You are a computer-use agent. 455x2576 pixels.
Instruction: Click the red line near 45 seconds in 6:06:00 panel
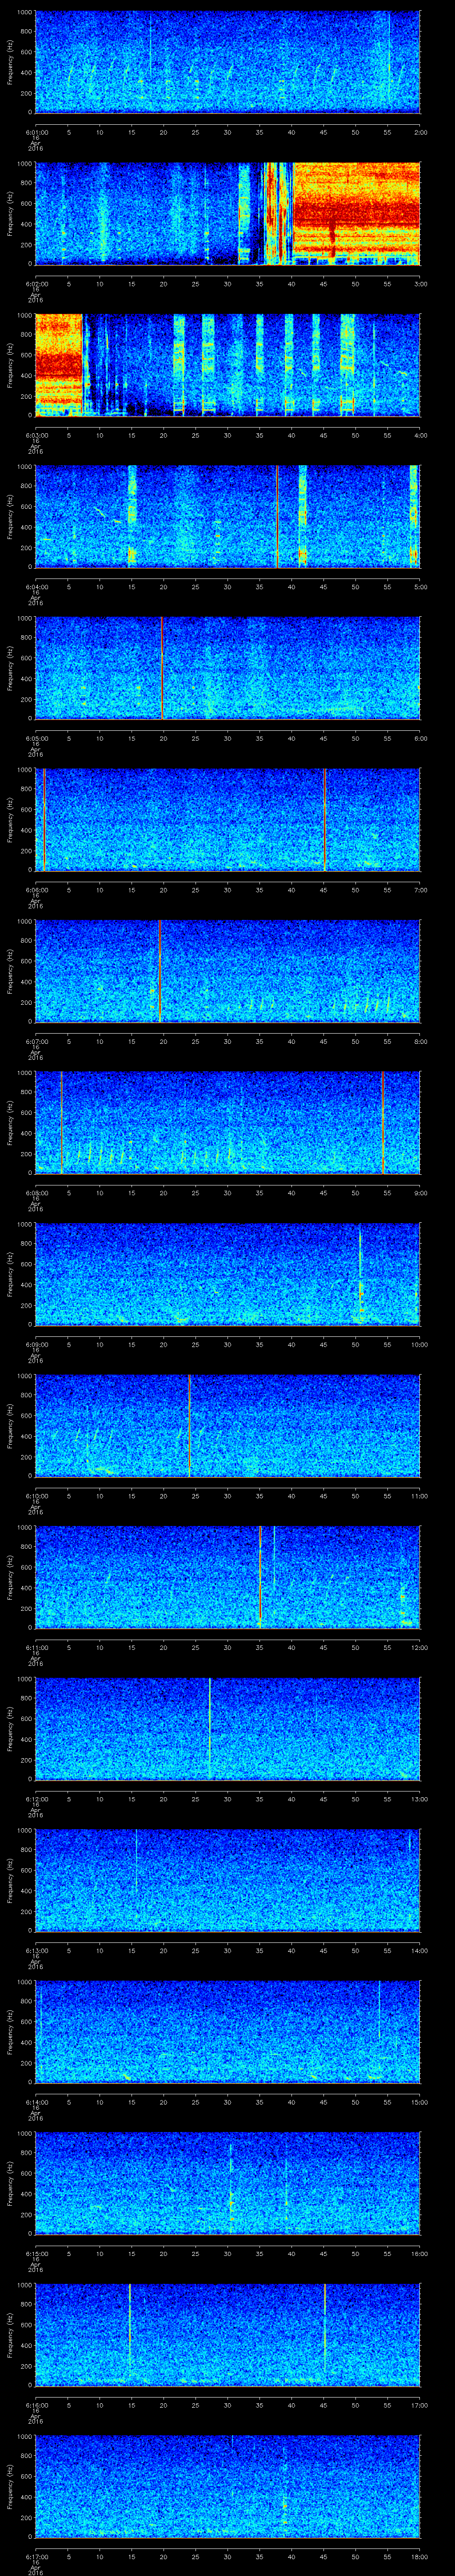[325, 819]
